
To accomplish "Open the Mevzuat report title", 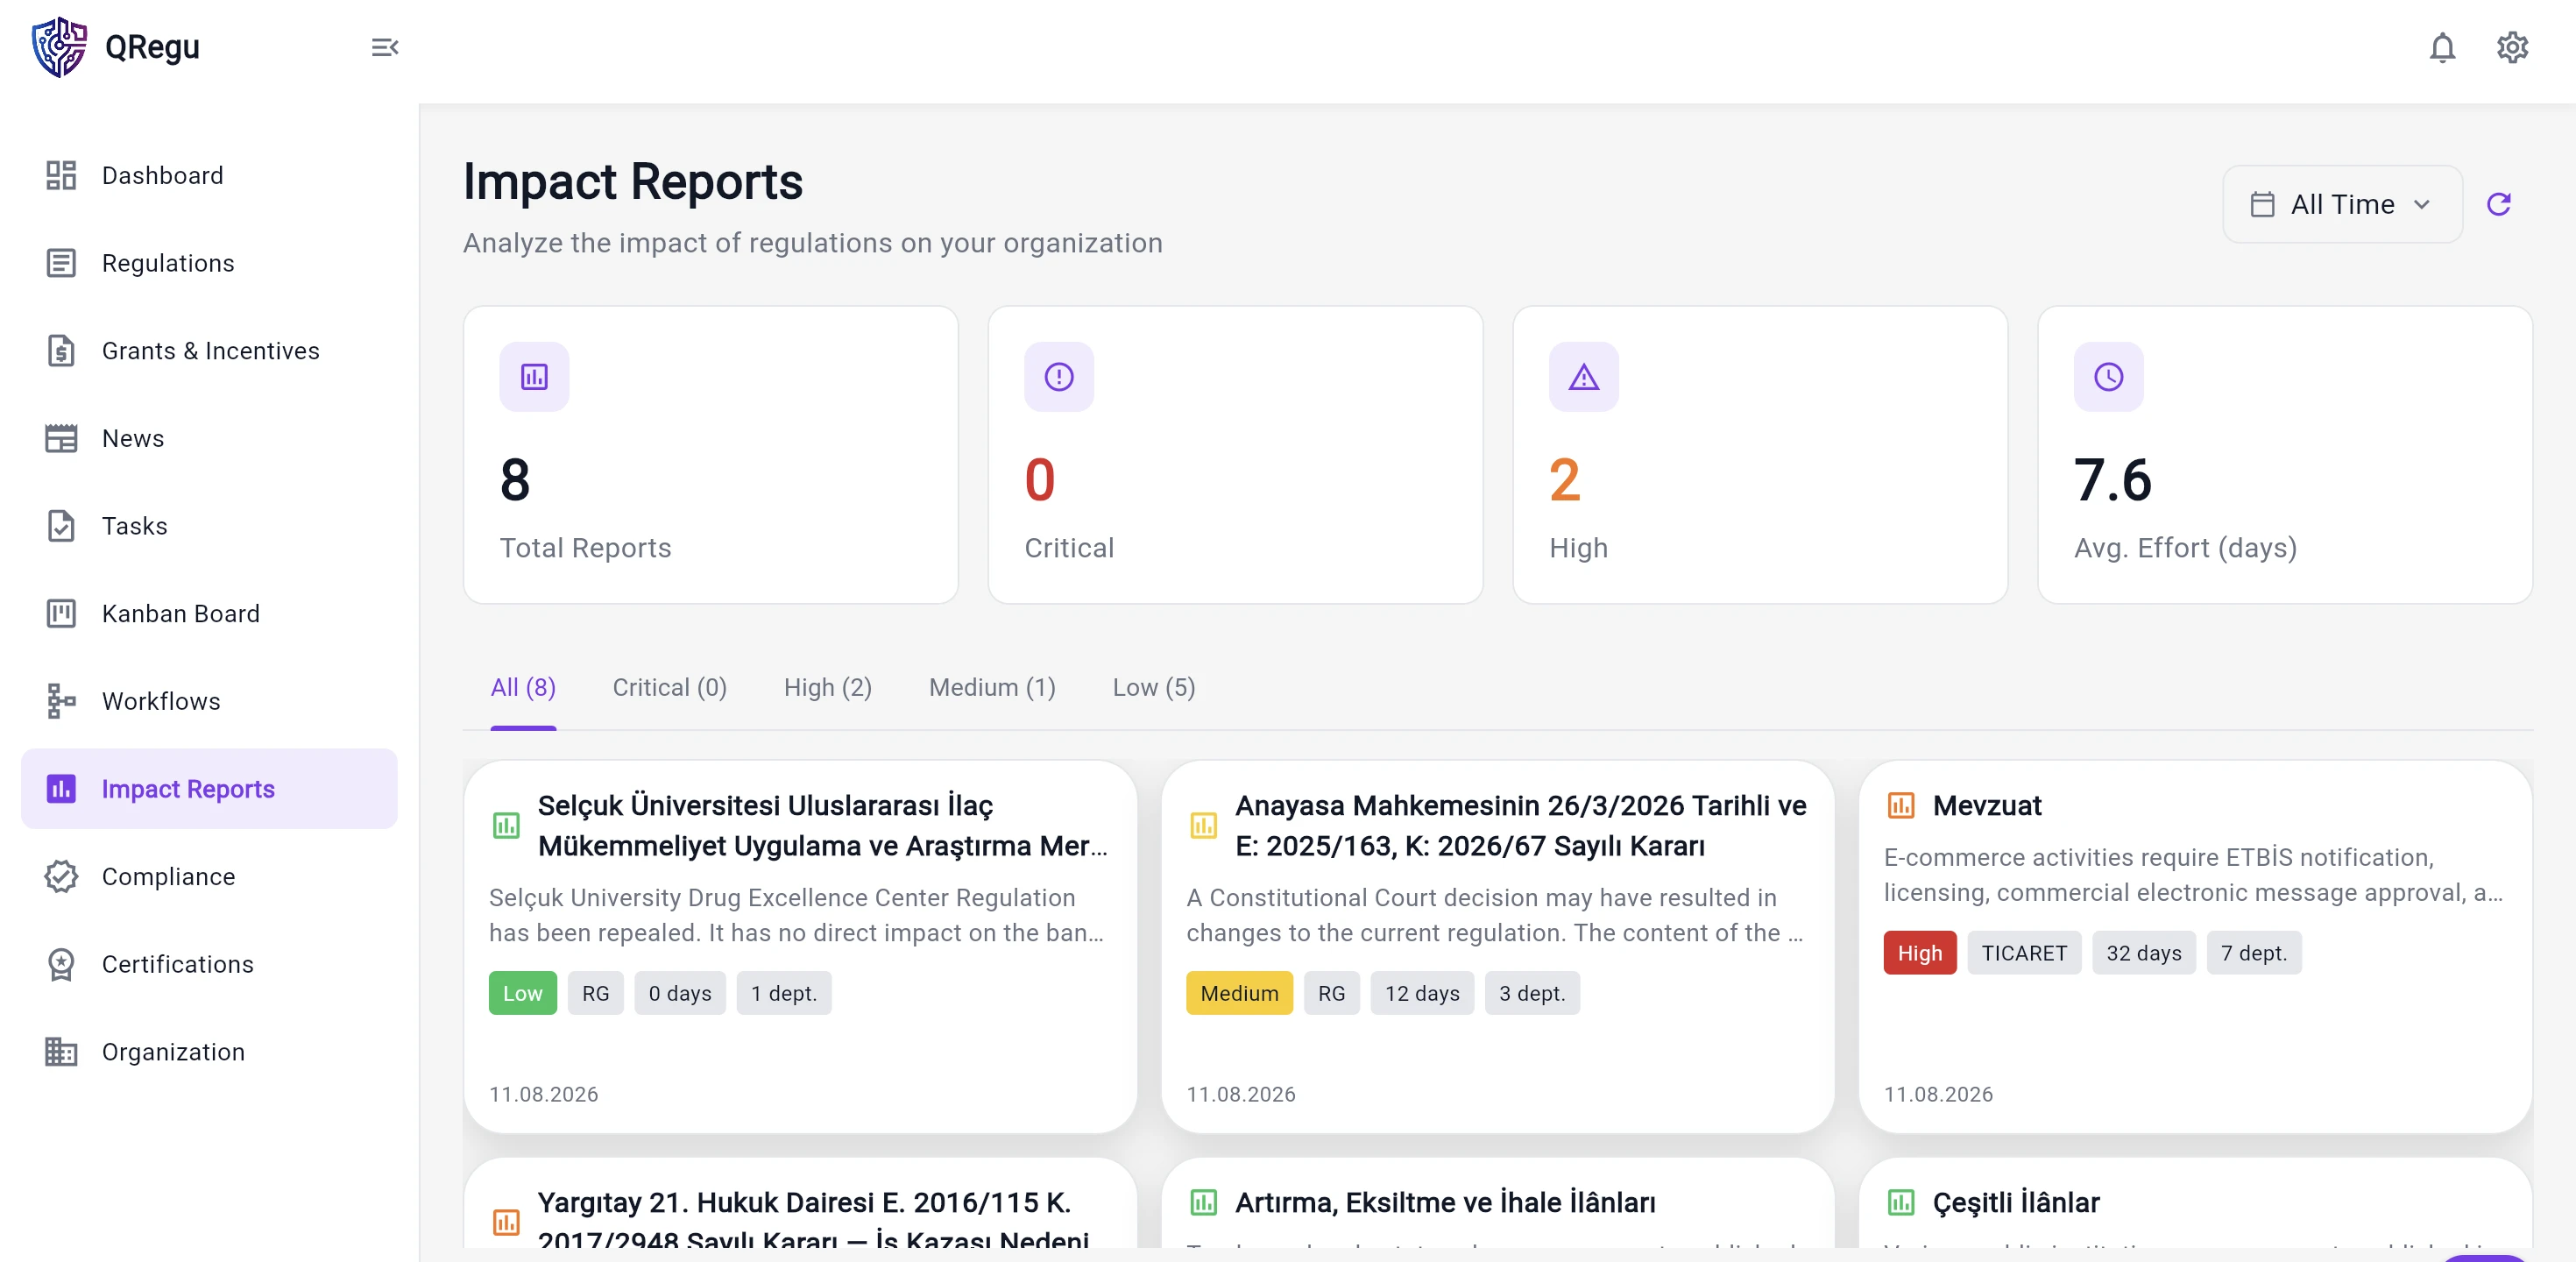I will point(1986,805).
